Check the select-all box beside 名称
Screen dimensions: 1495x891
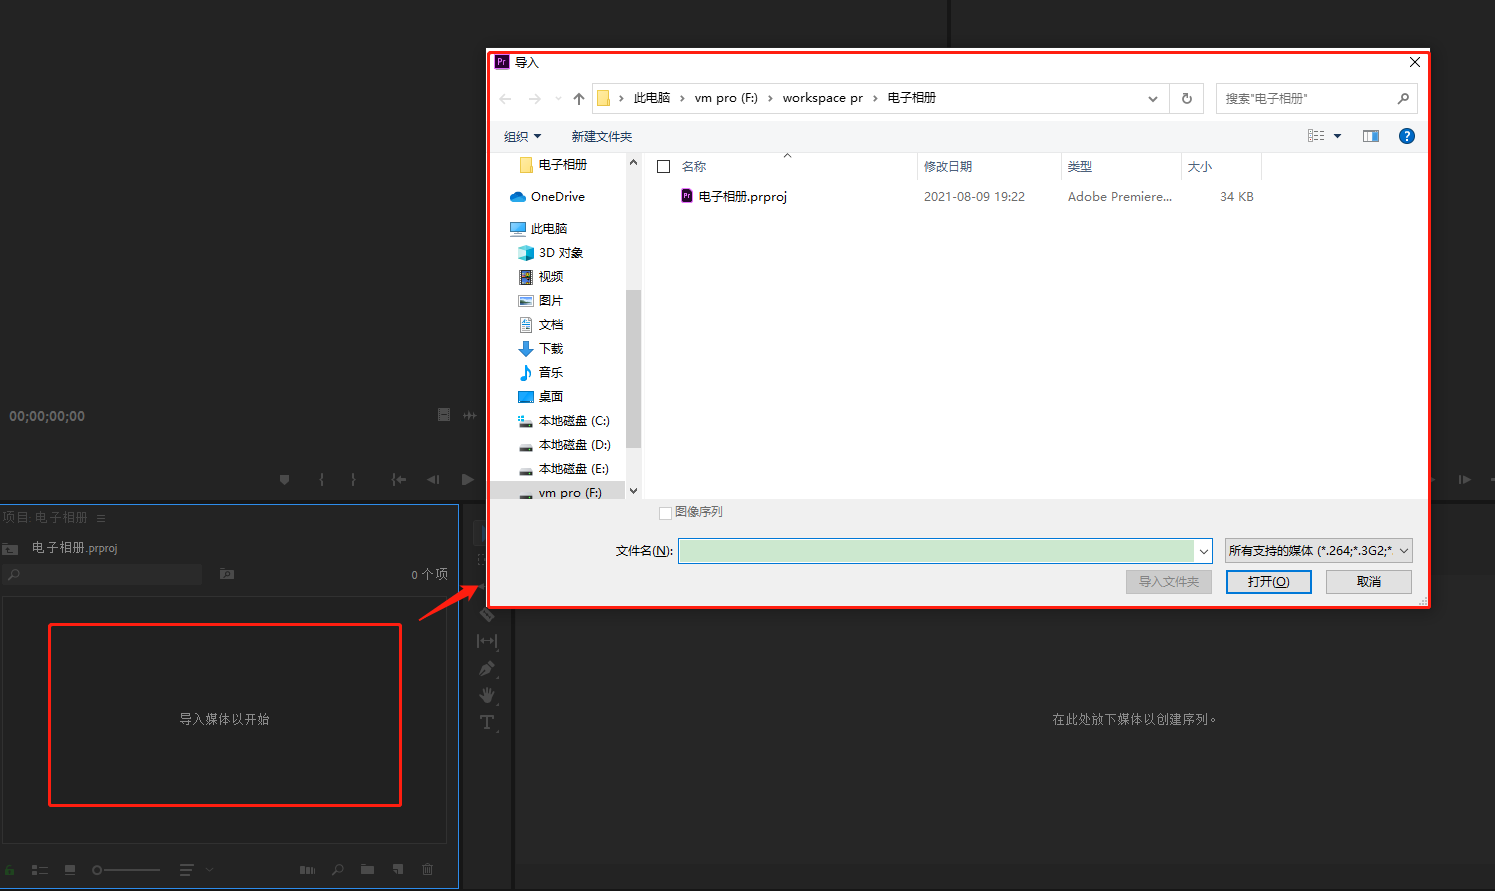click(x=663, y=167)
